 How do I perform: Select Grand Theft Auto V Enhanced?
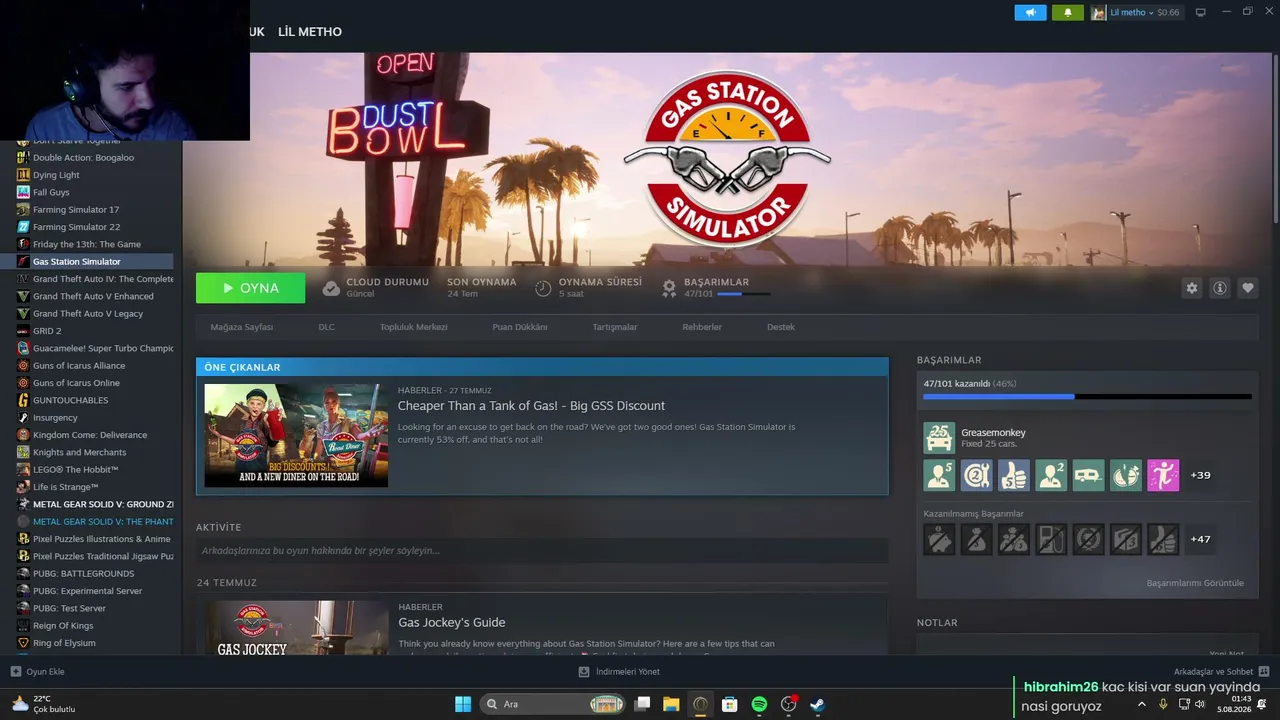tap(93, 296)
